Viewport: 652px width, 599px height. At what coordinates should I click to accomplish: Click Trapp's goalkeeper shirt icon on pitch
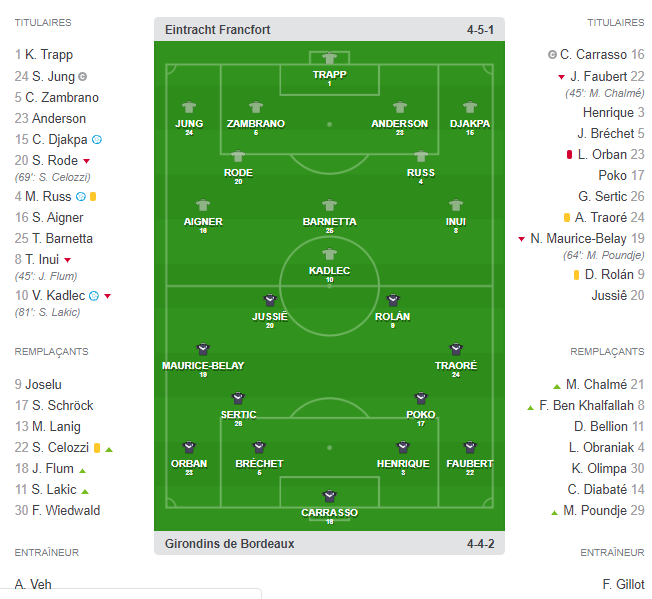(x=329, y=59)
